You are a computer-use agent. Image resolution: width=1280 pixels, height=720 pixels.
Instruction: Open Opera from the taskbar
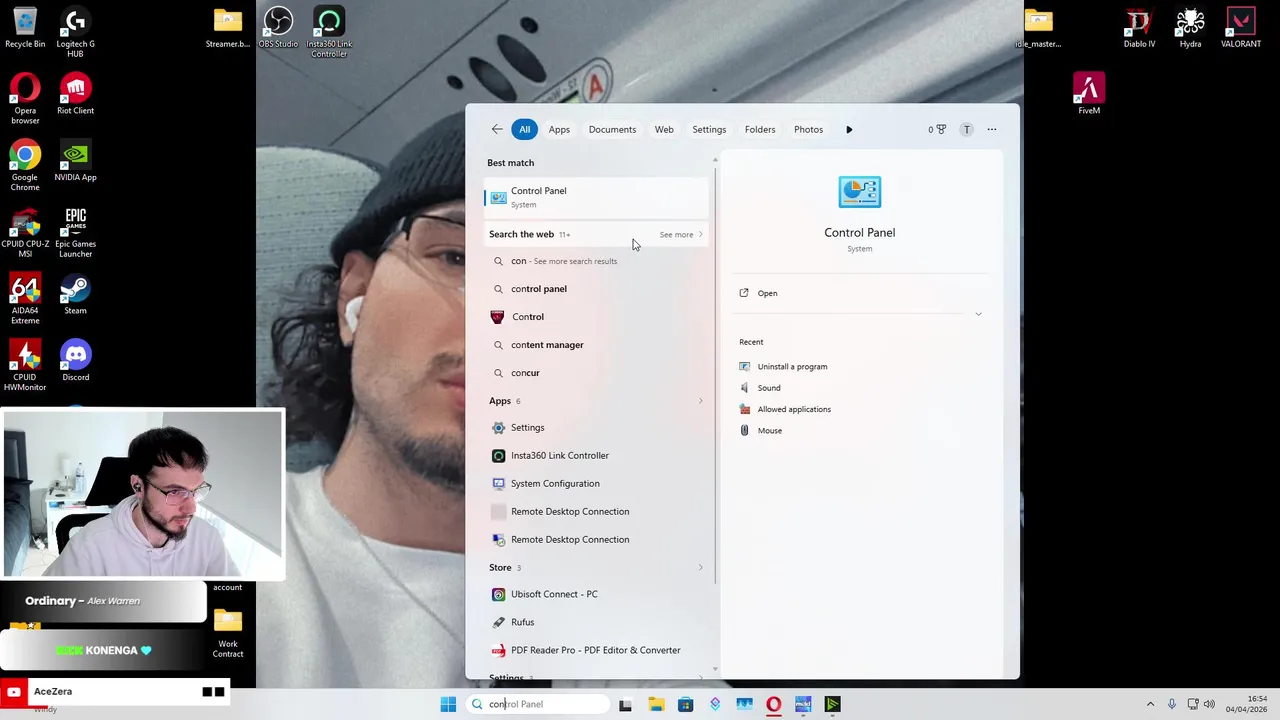pyautogui.click(x=773, y=704)
